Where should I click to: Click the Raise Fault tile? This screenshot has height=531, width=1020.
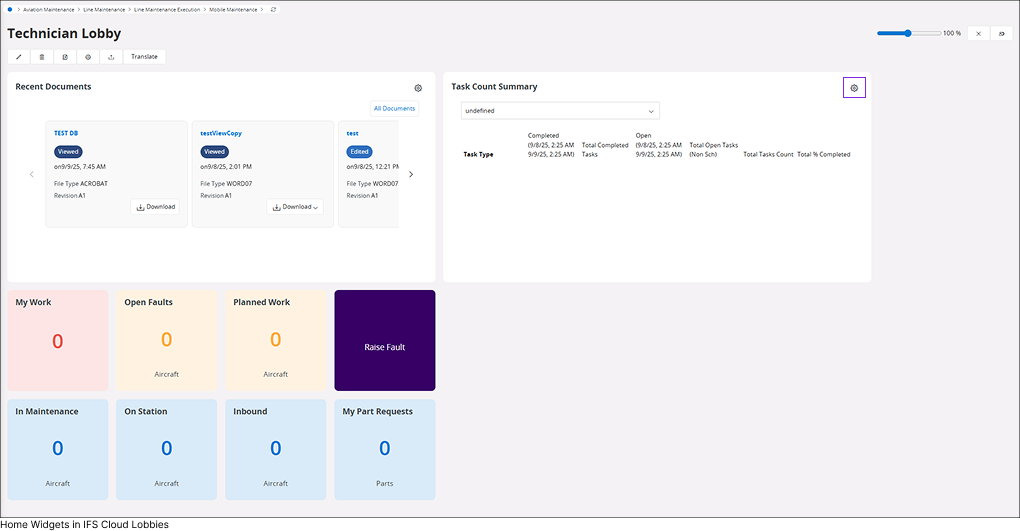pyautogui.click(x=385, y=340)
